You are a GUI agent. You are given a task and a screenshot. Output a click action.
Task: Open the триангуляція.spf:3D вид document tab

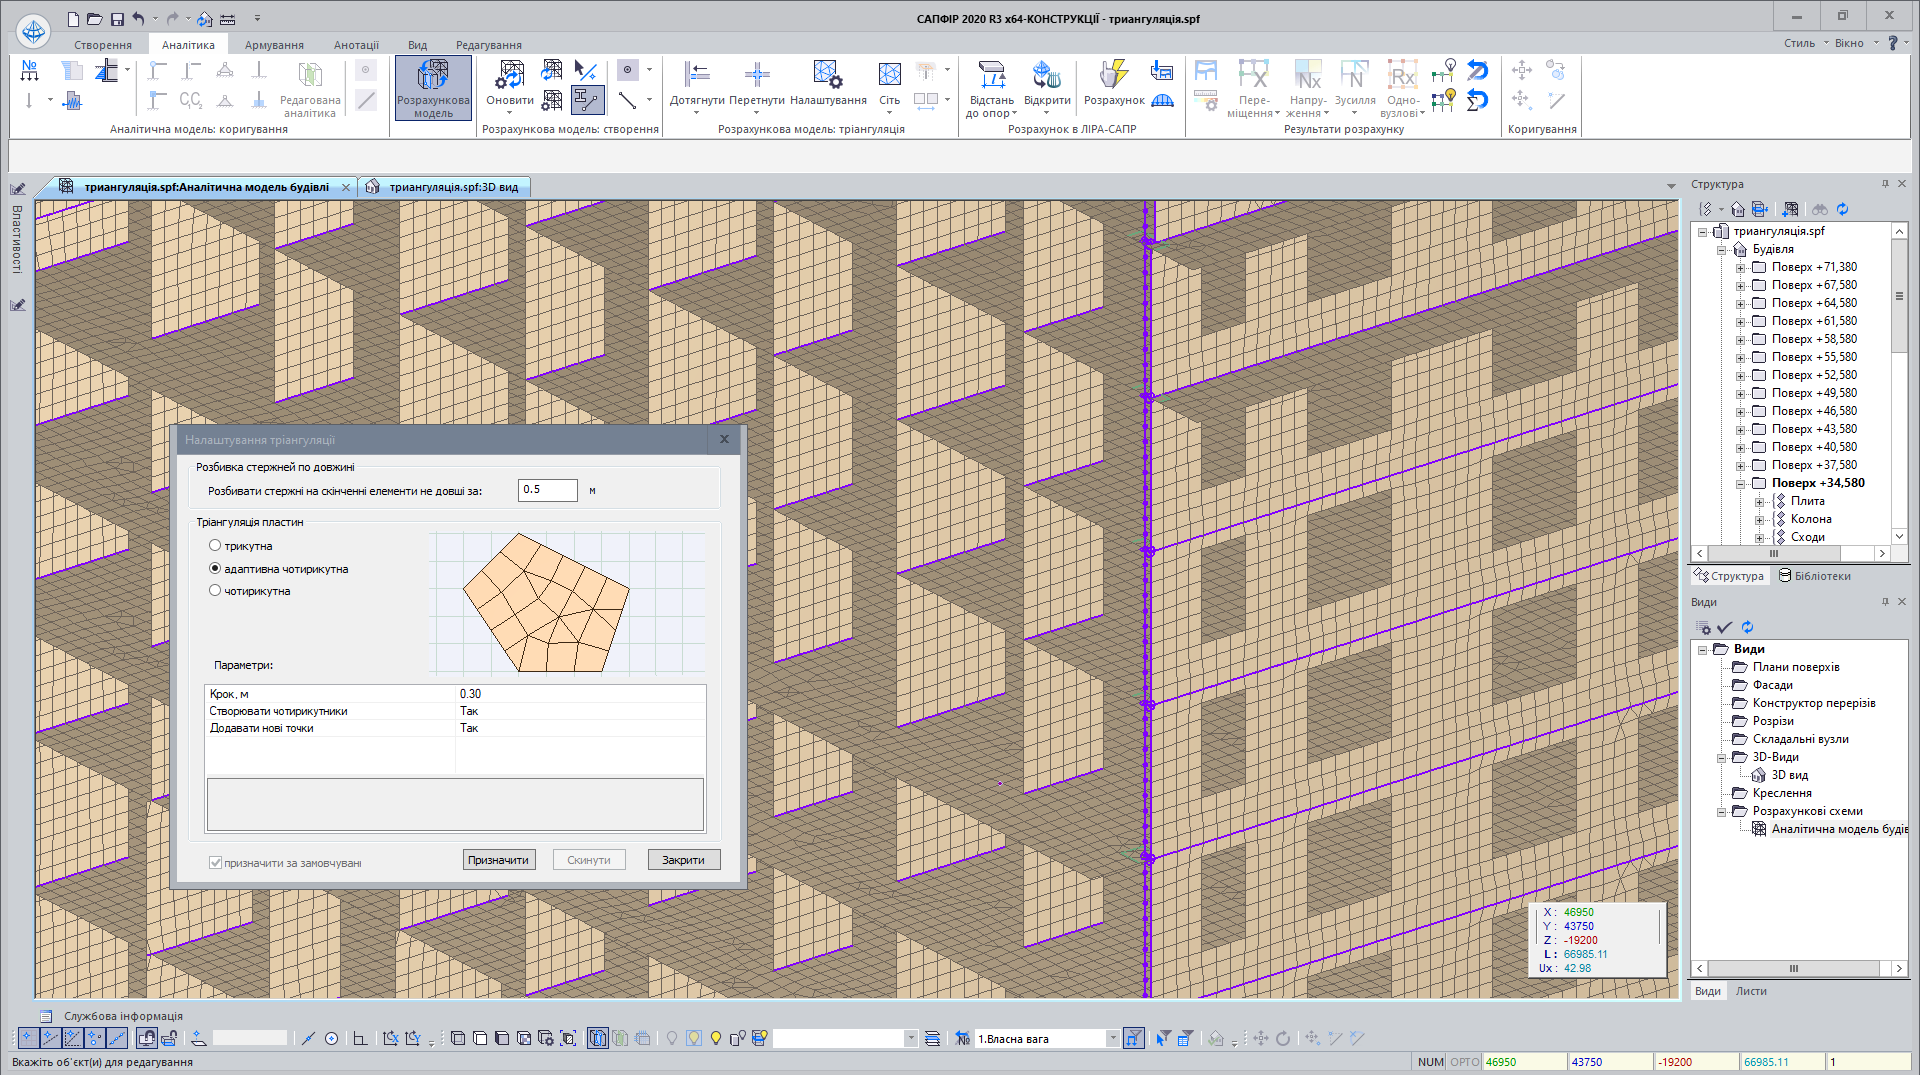[453, 187]
